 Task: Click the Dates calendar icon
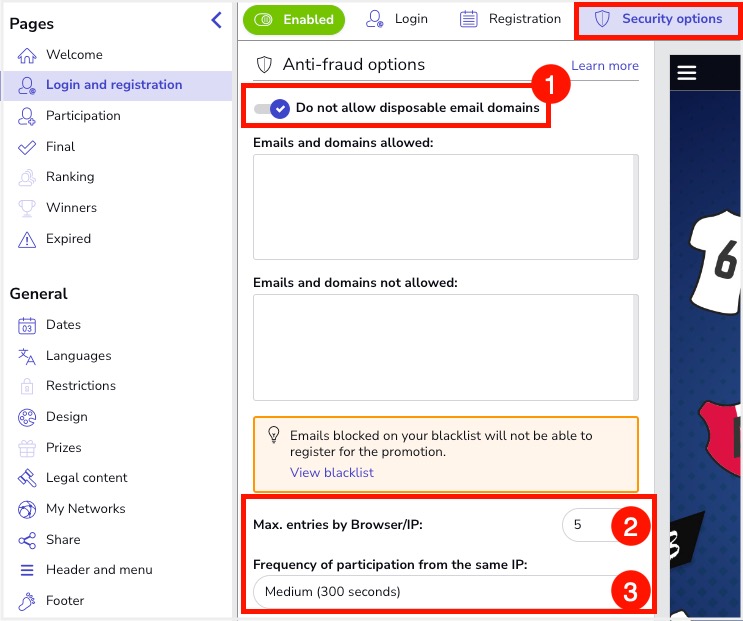pyautogui.click(x=27, y=325)
